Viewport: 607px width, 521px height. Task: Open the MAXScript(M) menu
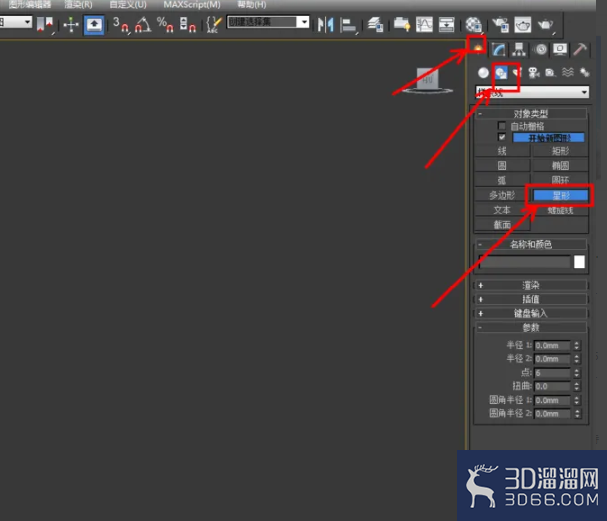click(192, 5)
